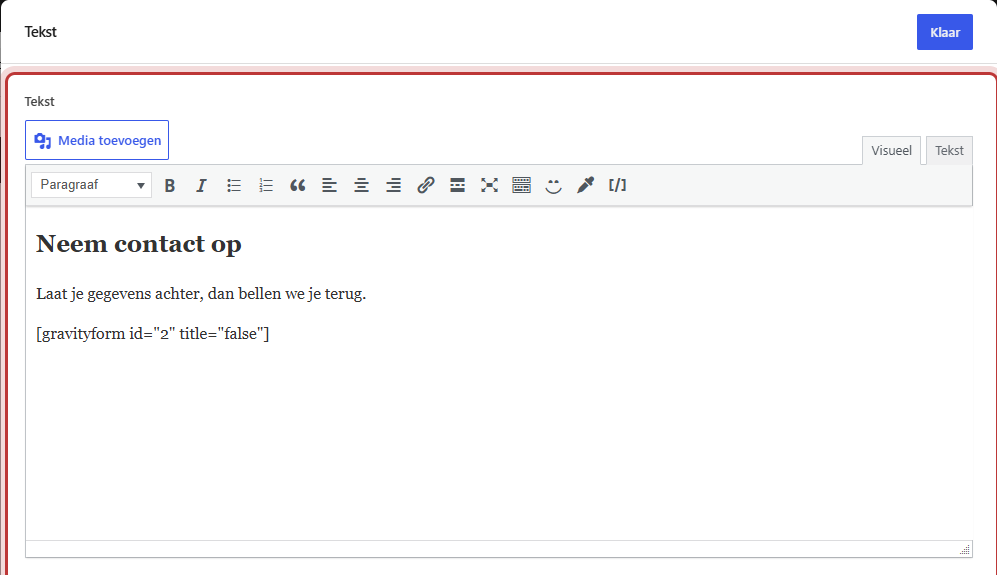Open the Paragraaf format dropdown
The width and height of the screenshot is (997, 575).
tap(92, 185)
